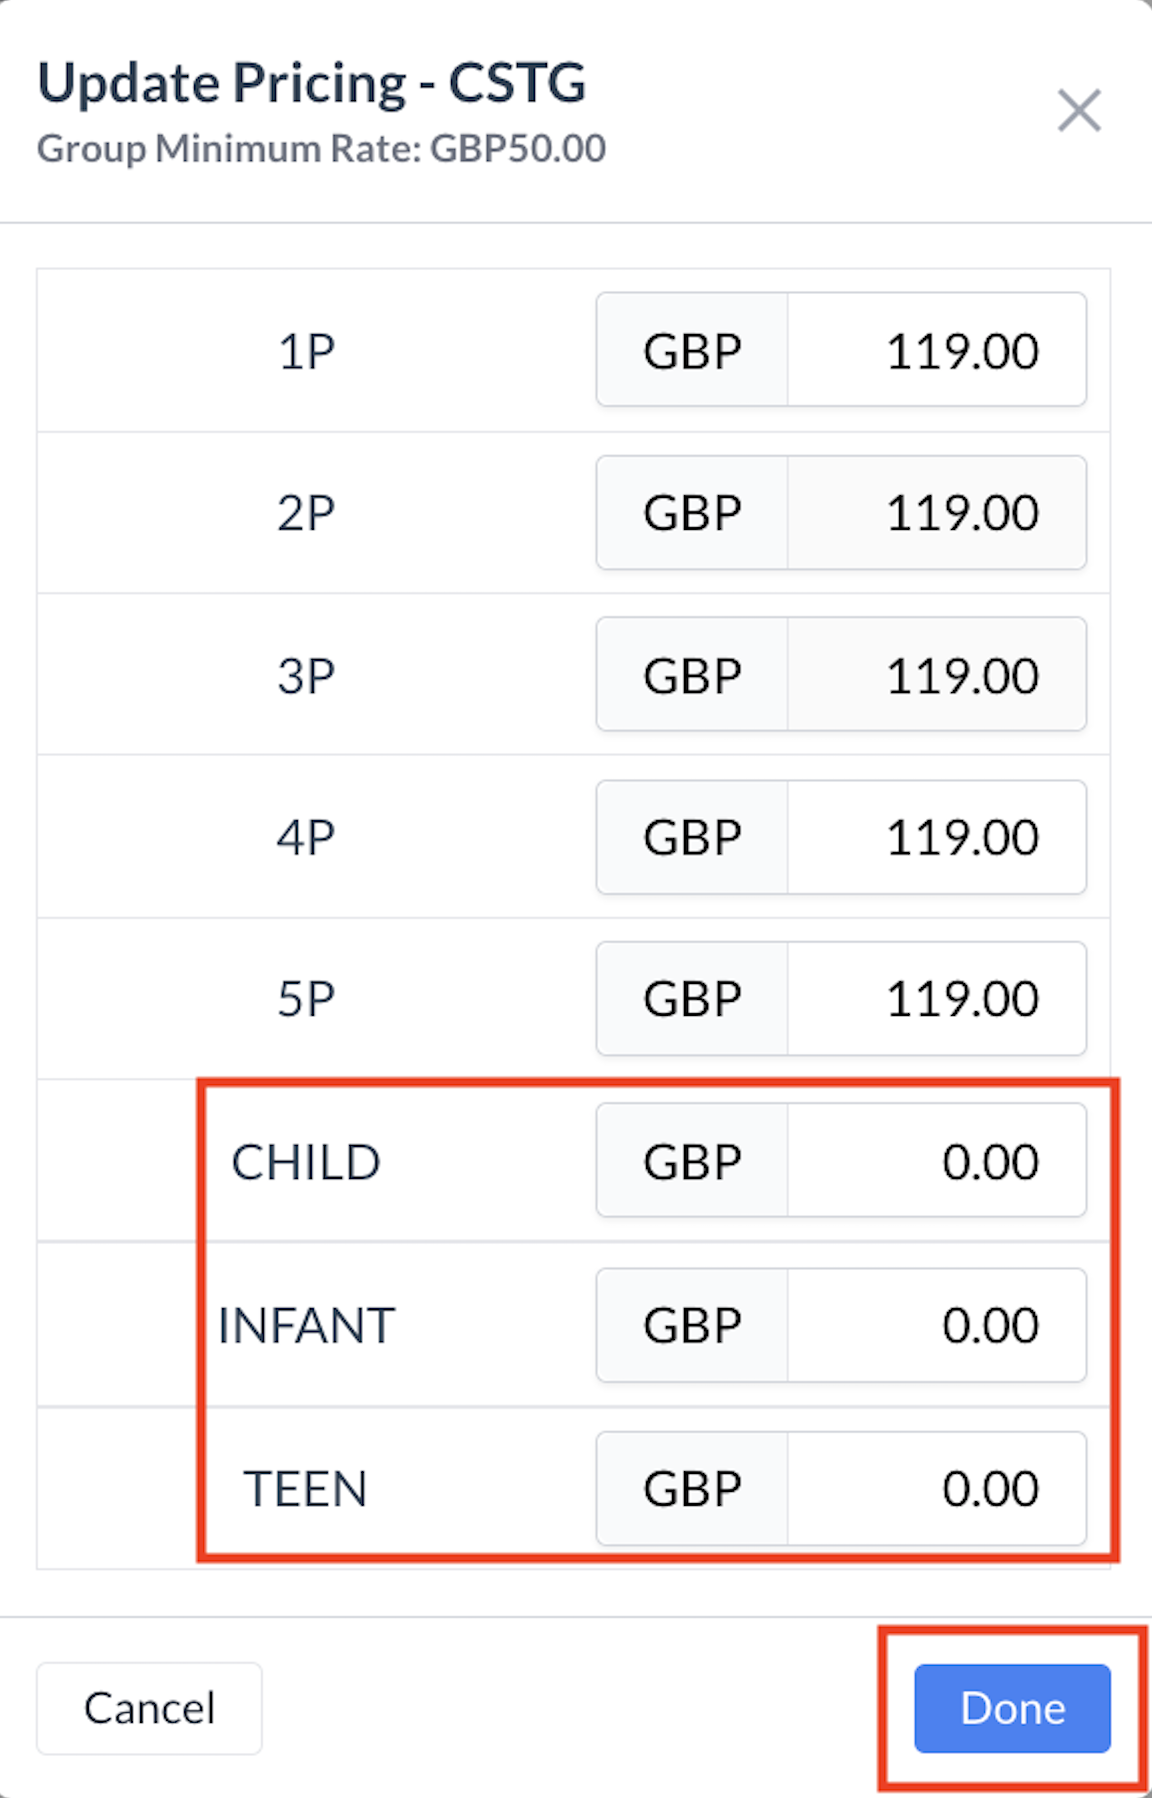
Task: Click the Cancel button
Action: point(148,1708)
